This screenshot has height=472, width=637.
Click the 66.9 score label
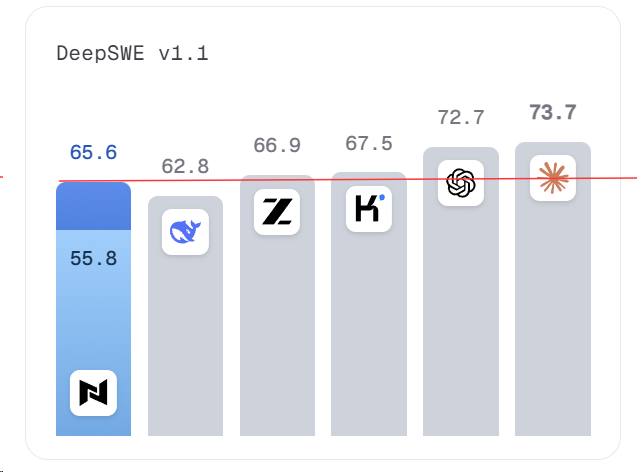[x=277, y=145]
